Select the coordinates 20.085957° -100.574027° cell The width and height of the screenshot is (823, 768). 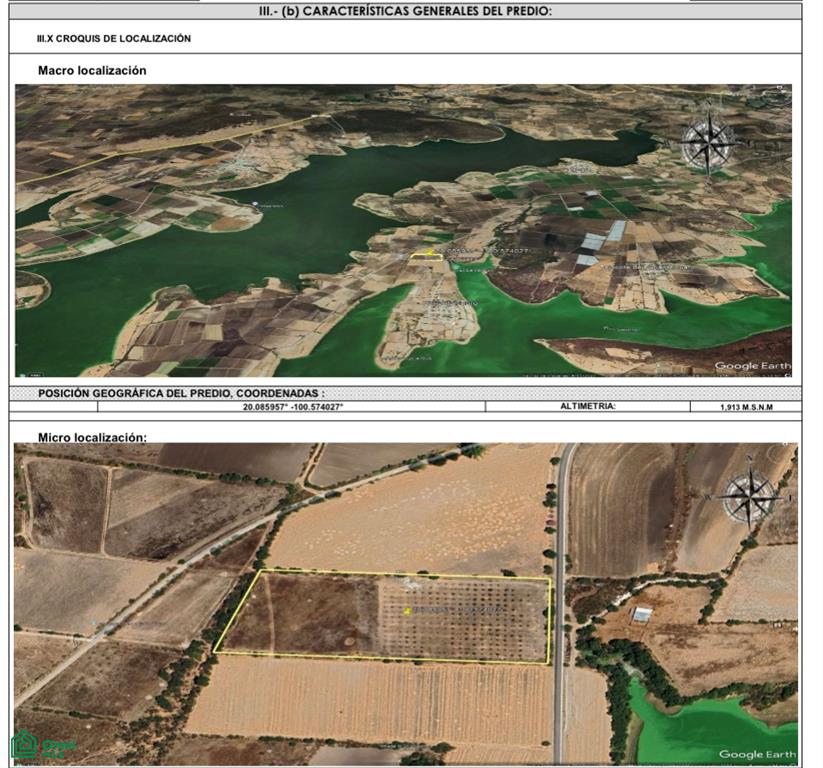tap(291, 406)
